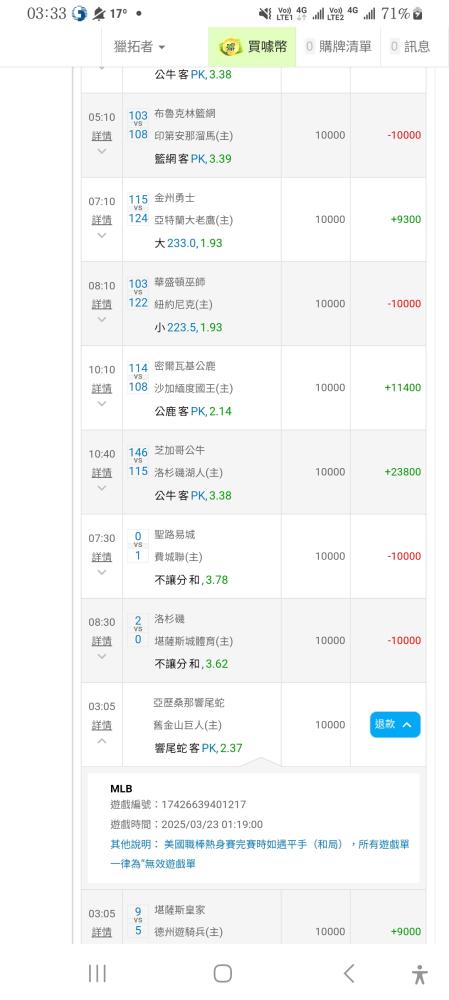Click 詳情 link for 10:10 公鹿 game
449x1000 pixels.
point(101,388)
